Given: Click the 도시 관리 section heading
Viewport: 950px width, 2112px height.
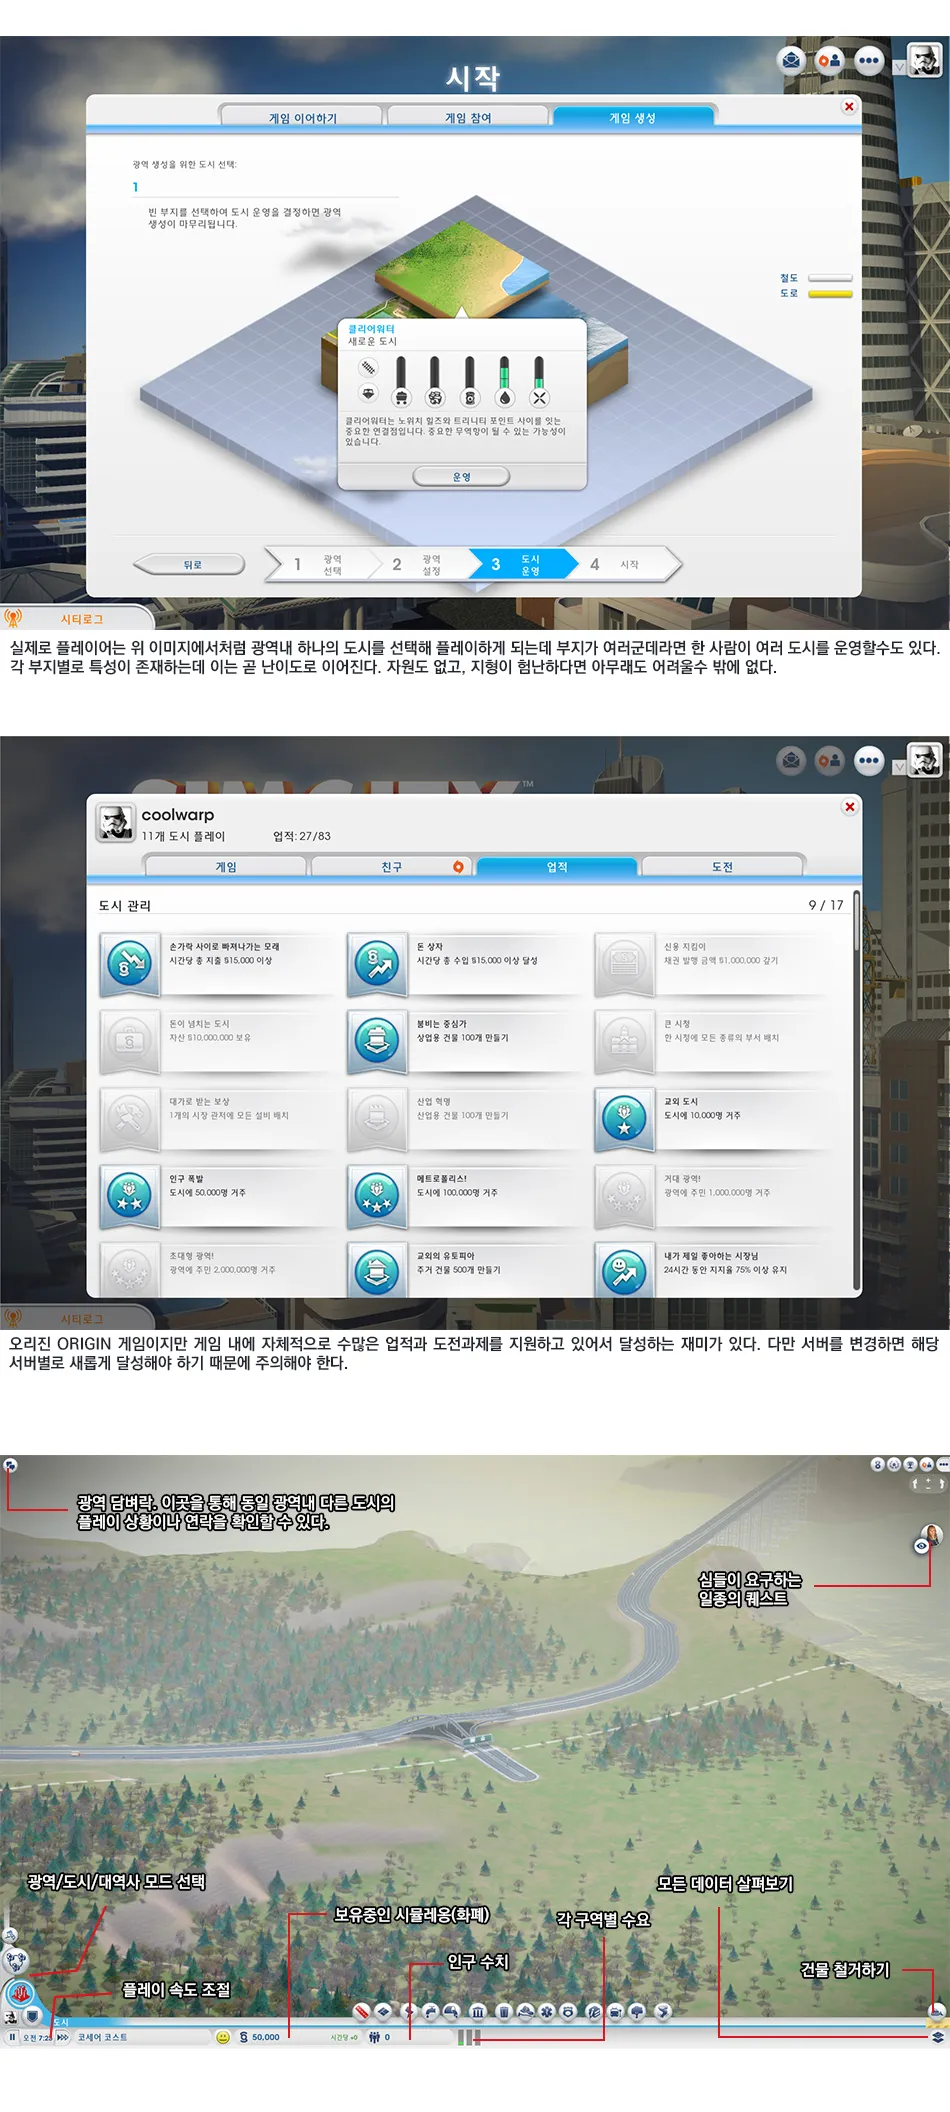Looking at the screenshot, I should pos(124,905).
